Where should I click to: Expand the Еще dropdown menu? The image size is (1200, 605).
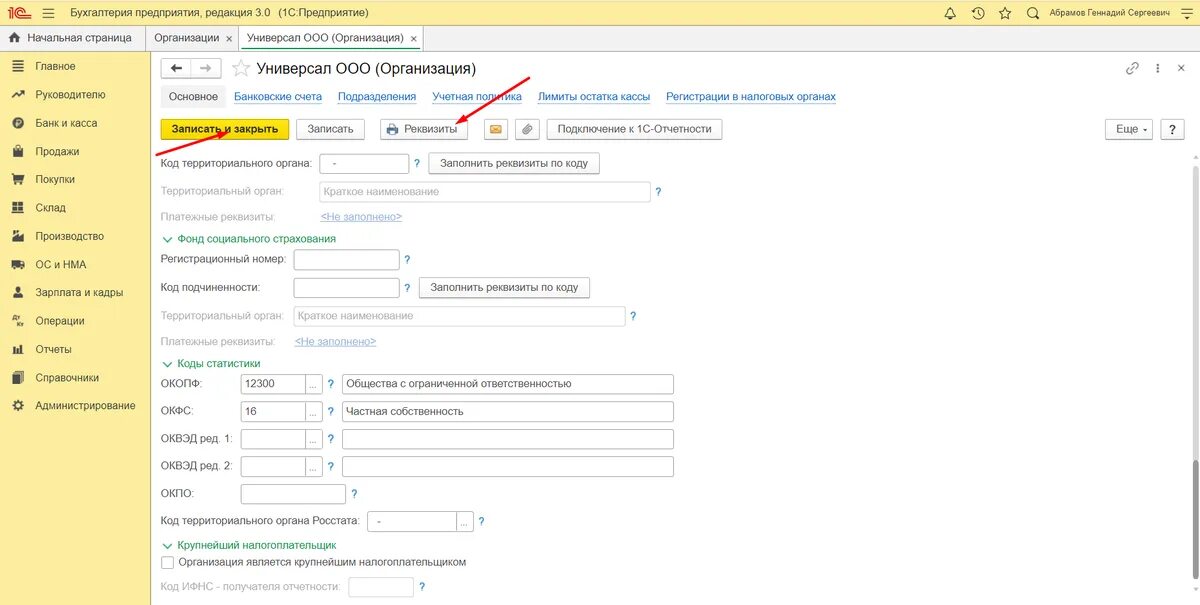tap(1128, 129)
